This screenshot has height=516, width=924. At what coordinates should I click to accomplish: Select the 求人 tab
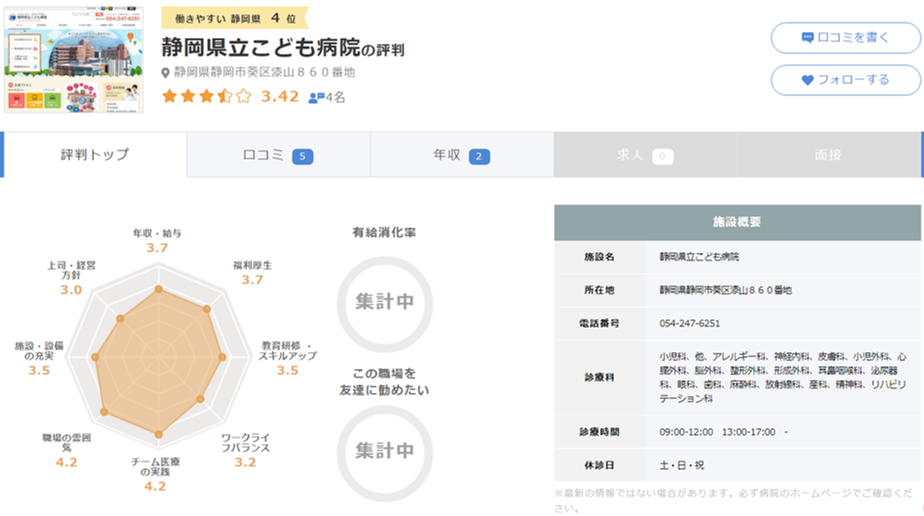coord(645,156)
